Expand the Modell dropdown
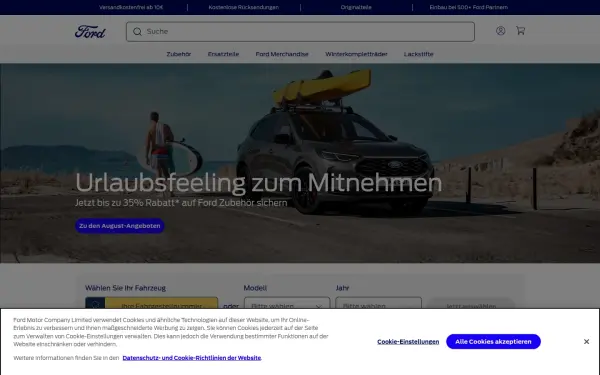 click(287, 303)
